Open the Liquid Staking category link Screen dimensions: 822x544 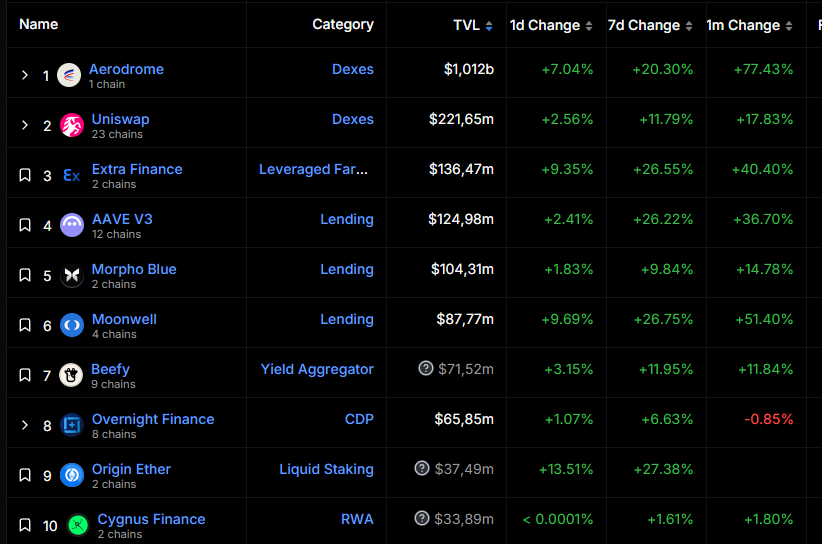coord(326,469)
